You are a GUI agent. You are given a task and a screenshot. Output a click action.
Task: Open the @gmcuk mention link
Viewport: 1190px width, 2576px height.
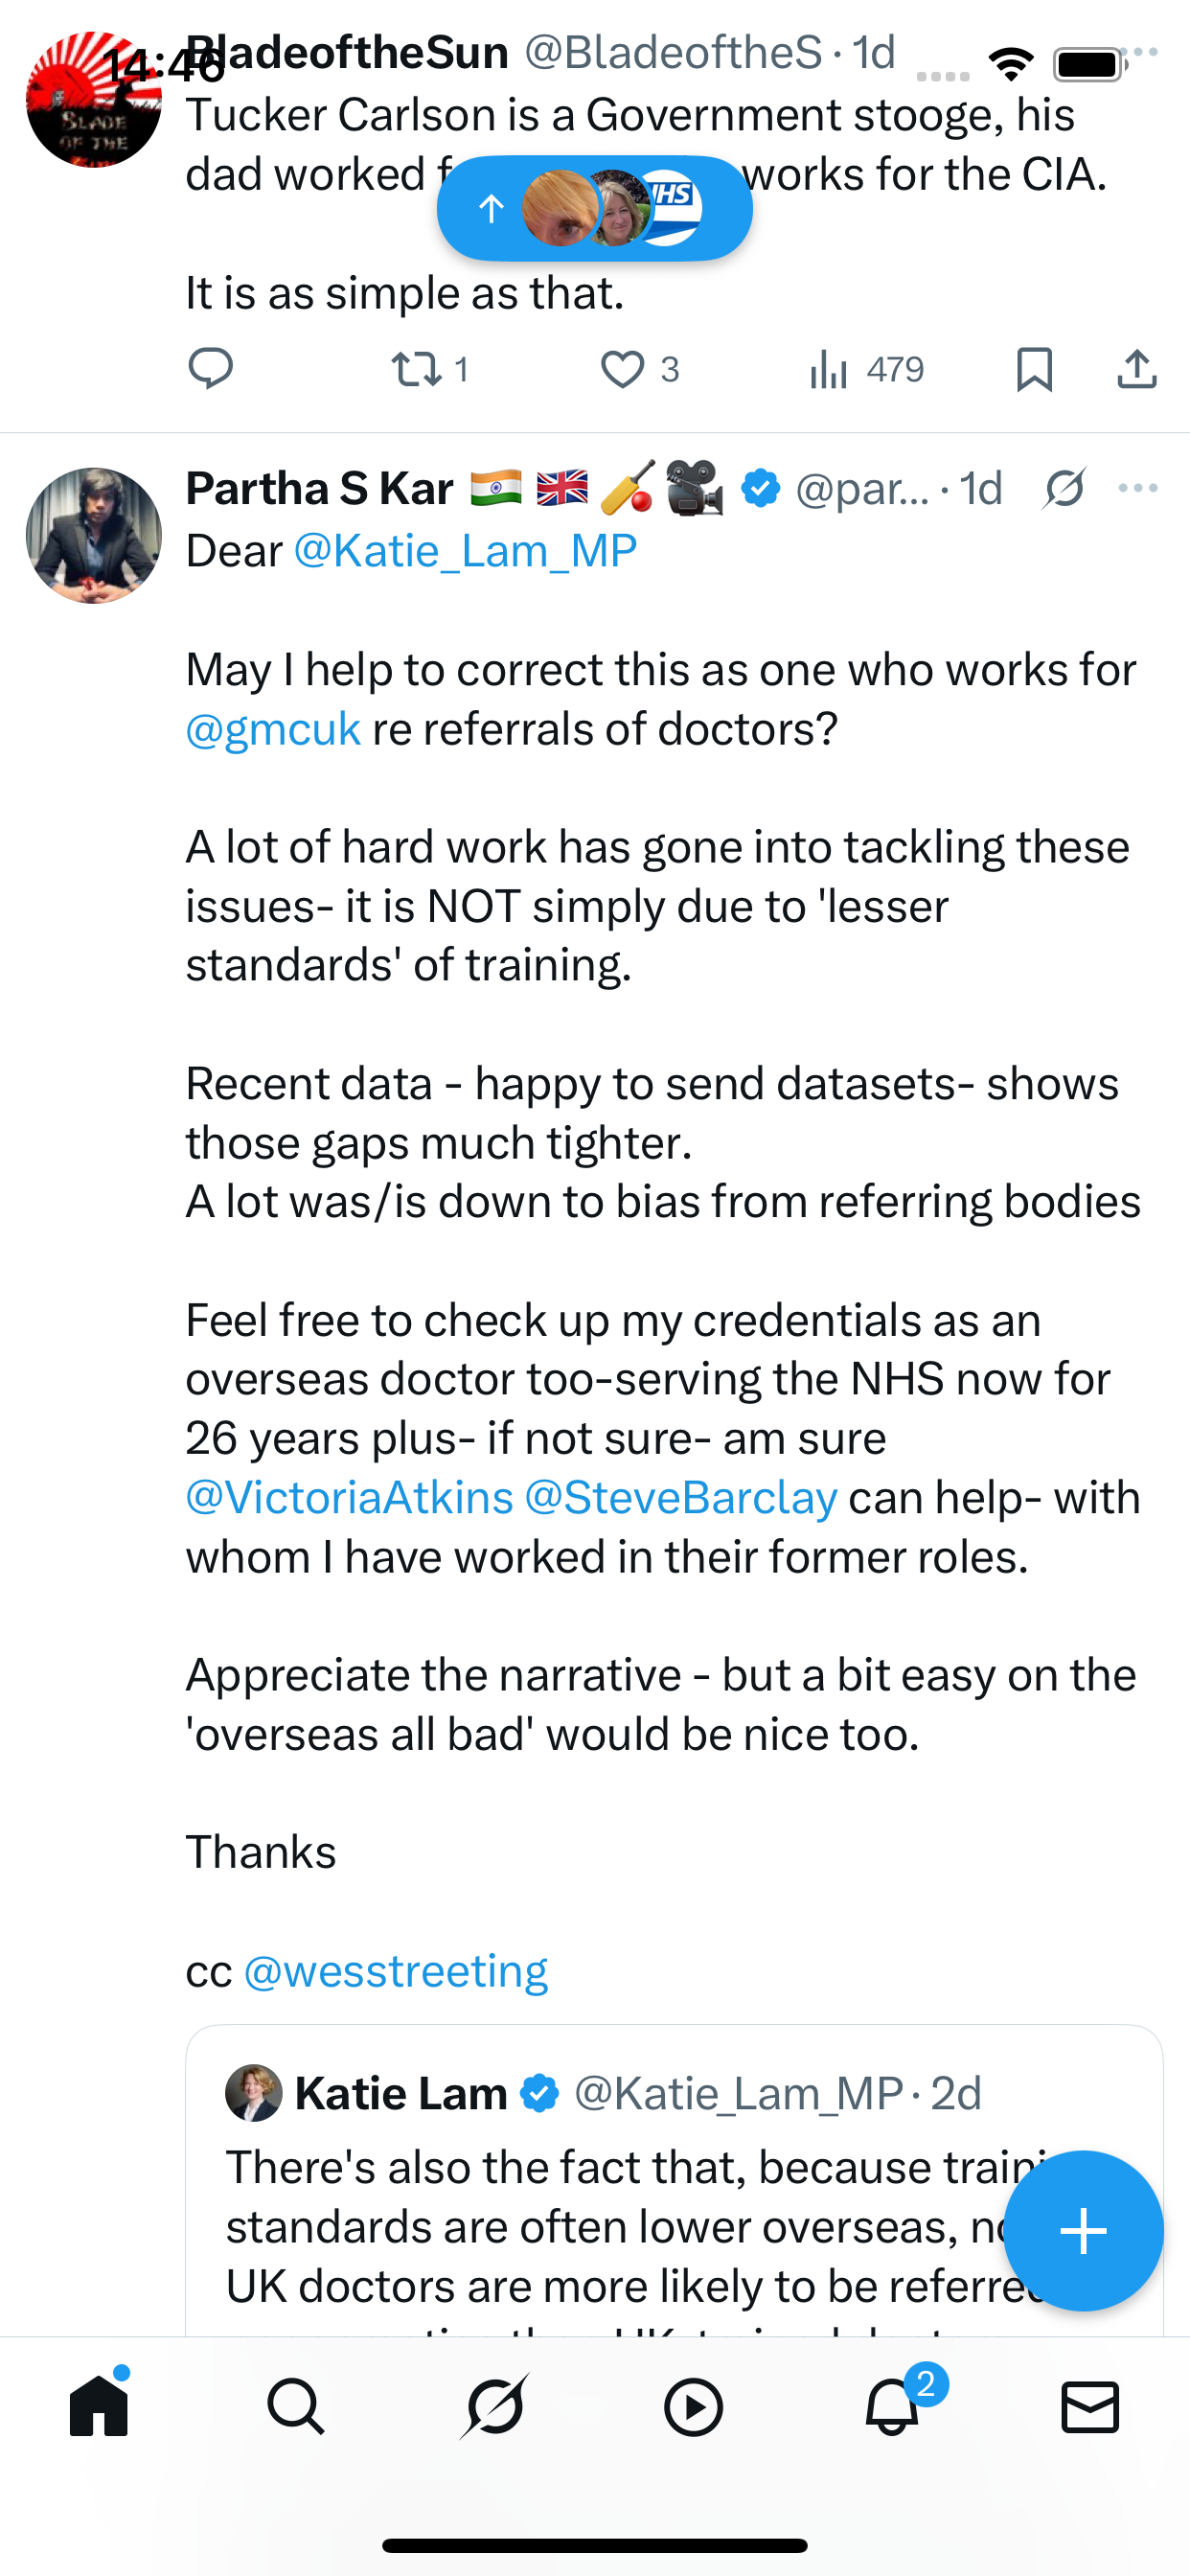(x=273, y=729)
